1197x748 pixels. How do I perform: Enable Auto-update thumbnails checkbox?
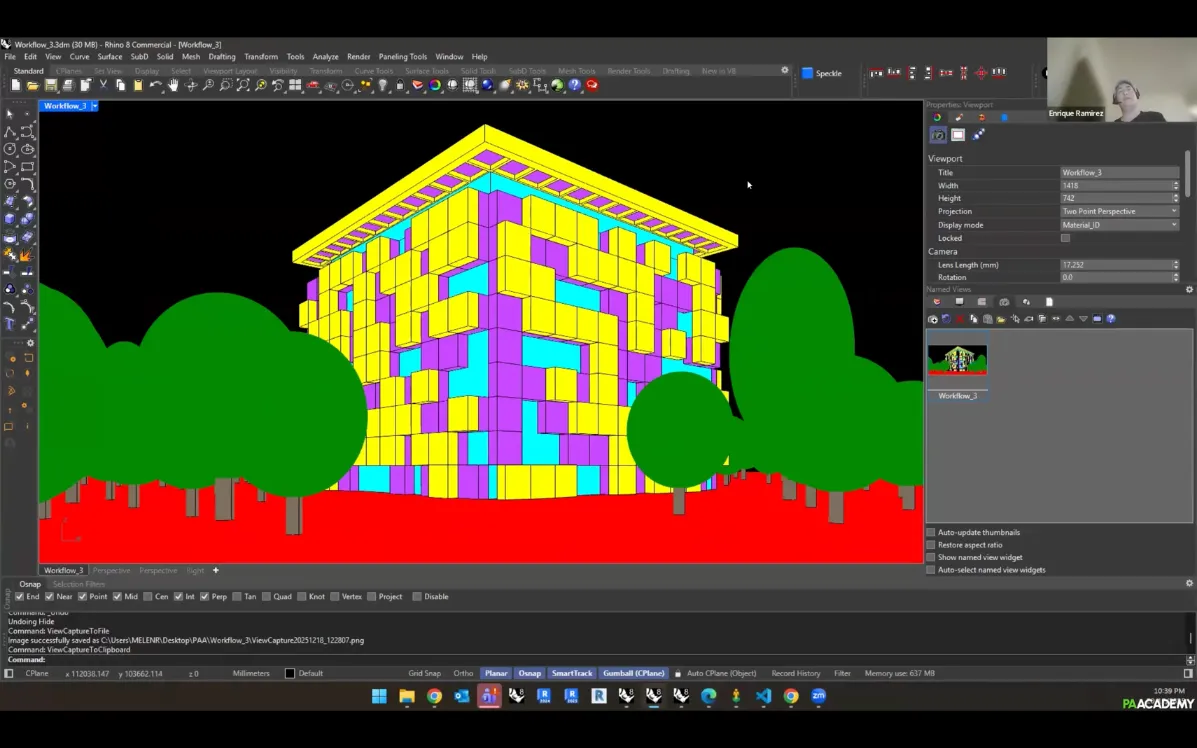(x=931, y=532)
